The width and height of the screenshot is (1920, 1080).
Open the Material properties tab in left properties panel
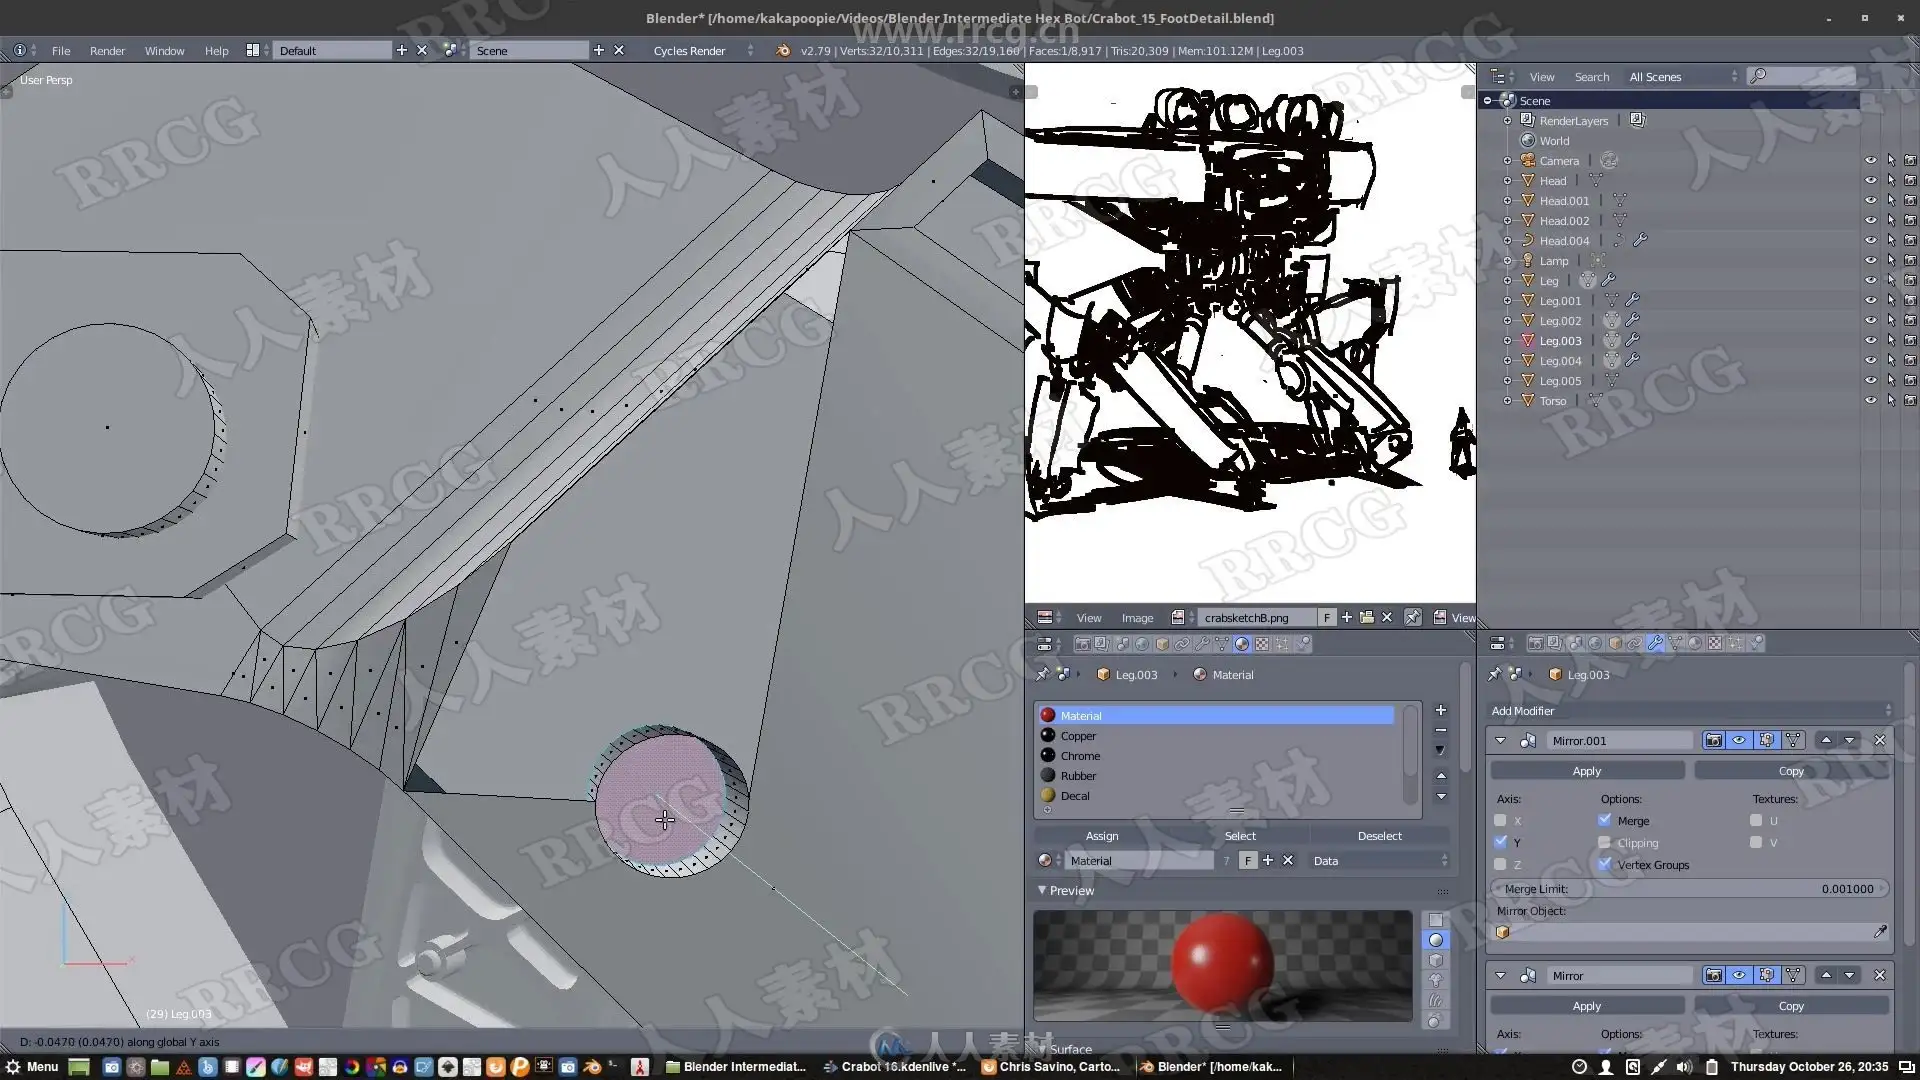pos(1242,644)
